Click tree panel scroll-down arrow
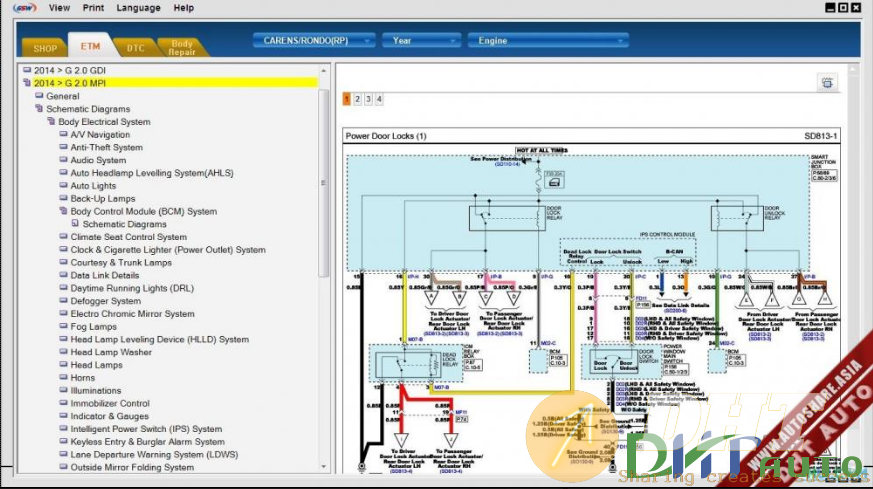Viewport: 873px width, 489px height. point(323,467)
